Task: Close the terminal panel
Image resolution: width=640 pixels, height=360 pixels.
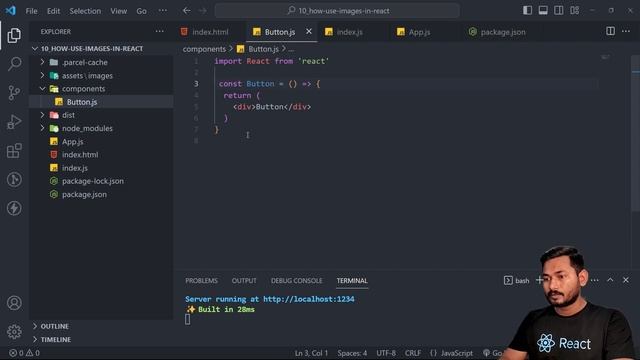Action: coord(626,280)
